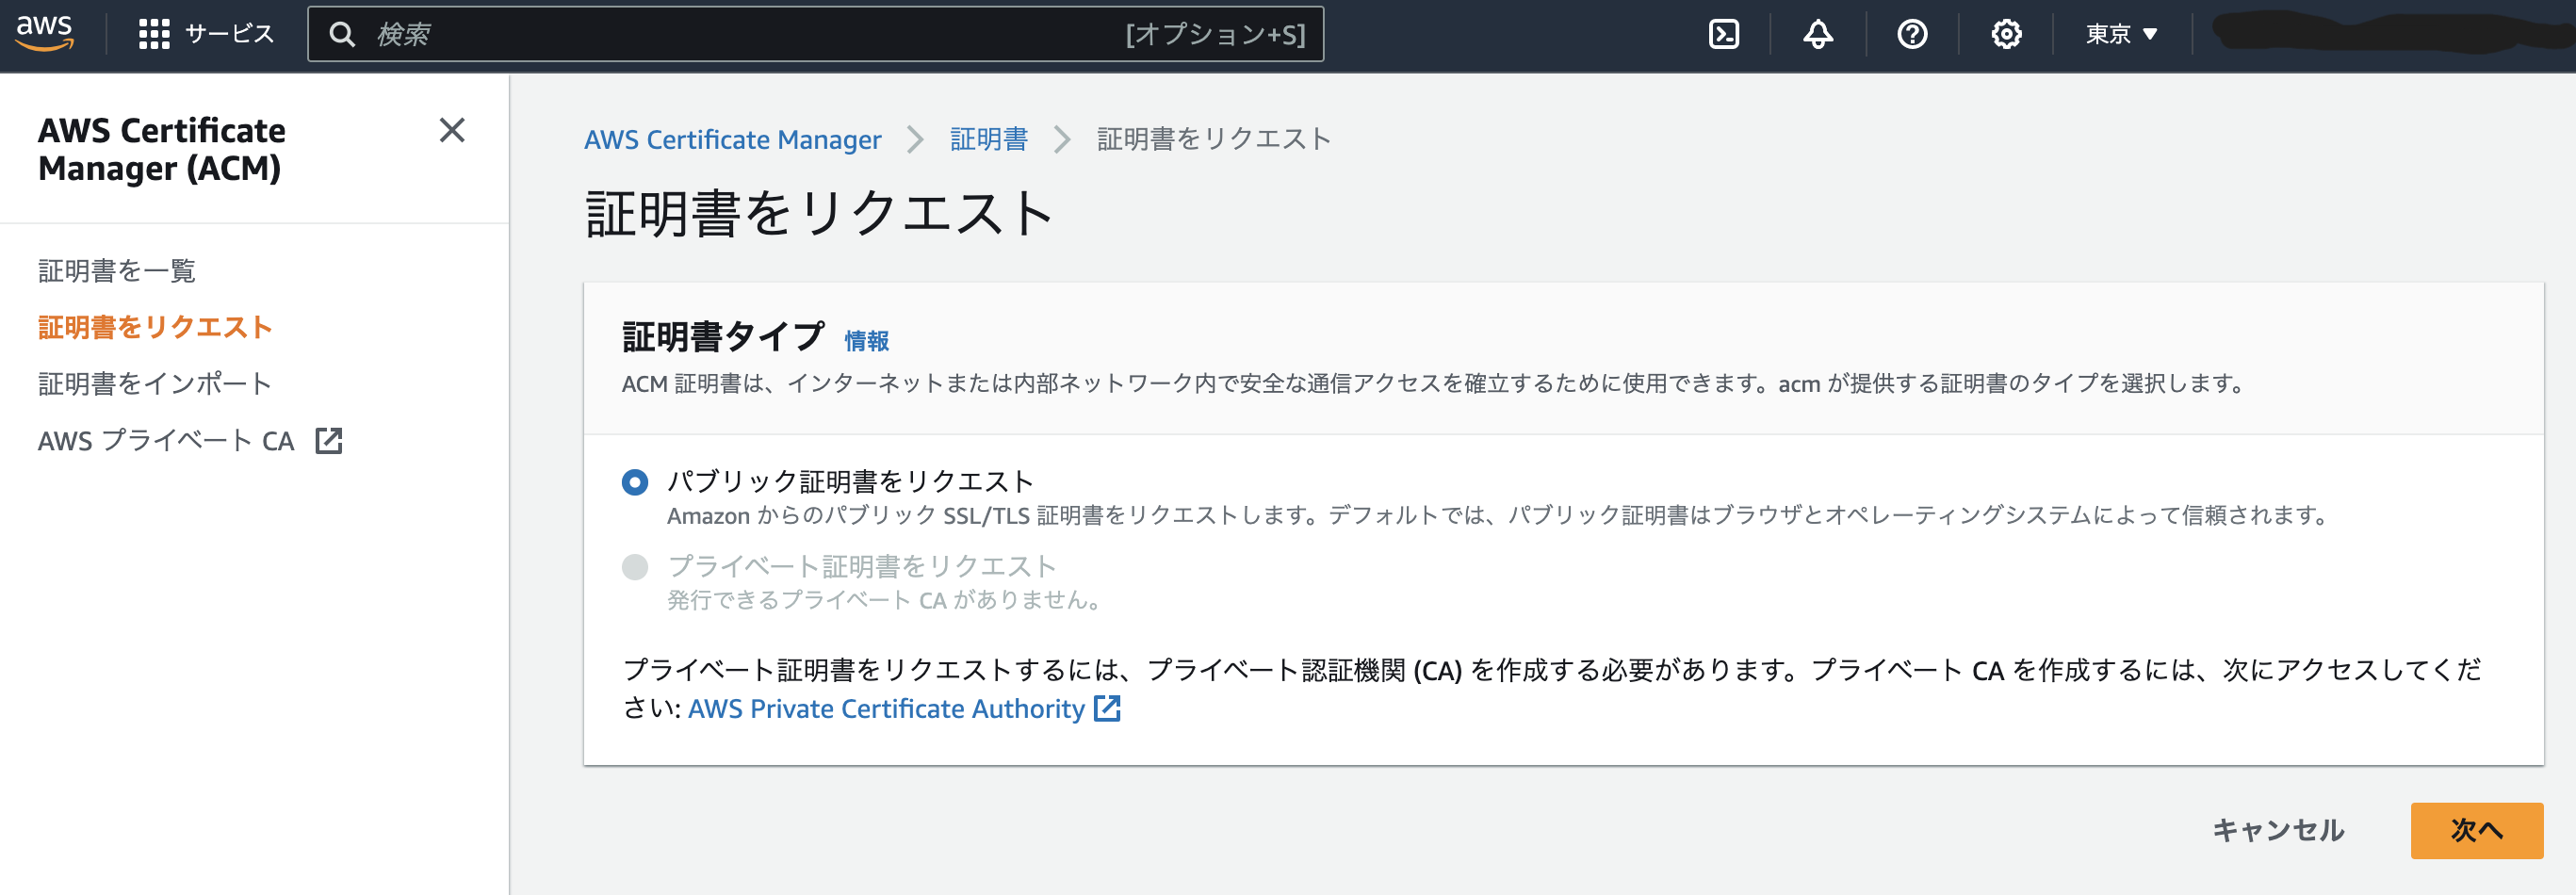Close the ACM sidebar with X

point(452,130)
